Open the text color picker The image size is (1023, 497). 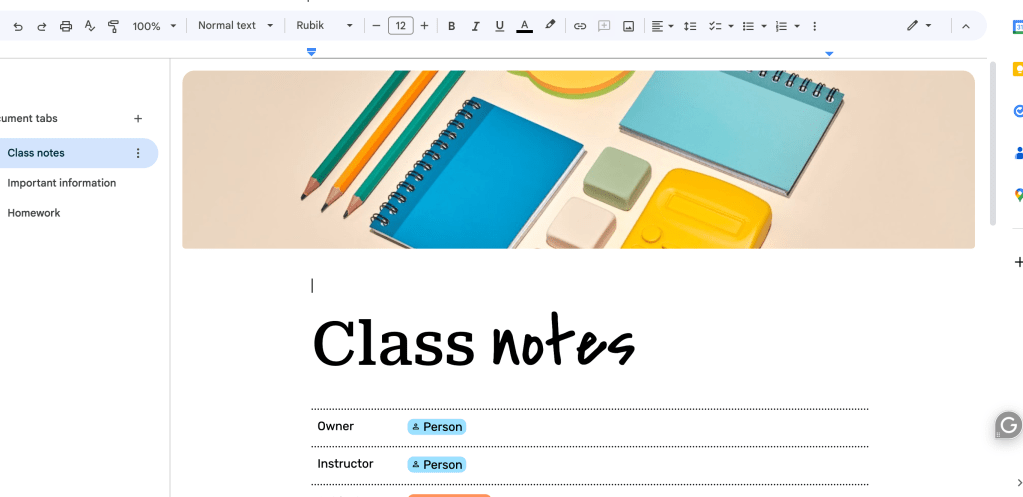click(524, 26)
